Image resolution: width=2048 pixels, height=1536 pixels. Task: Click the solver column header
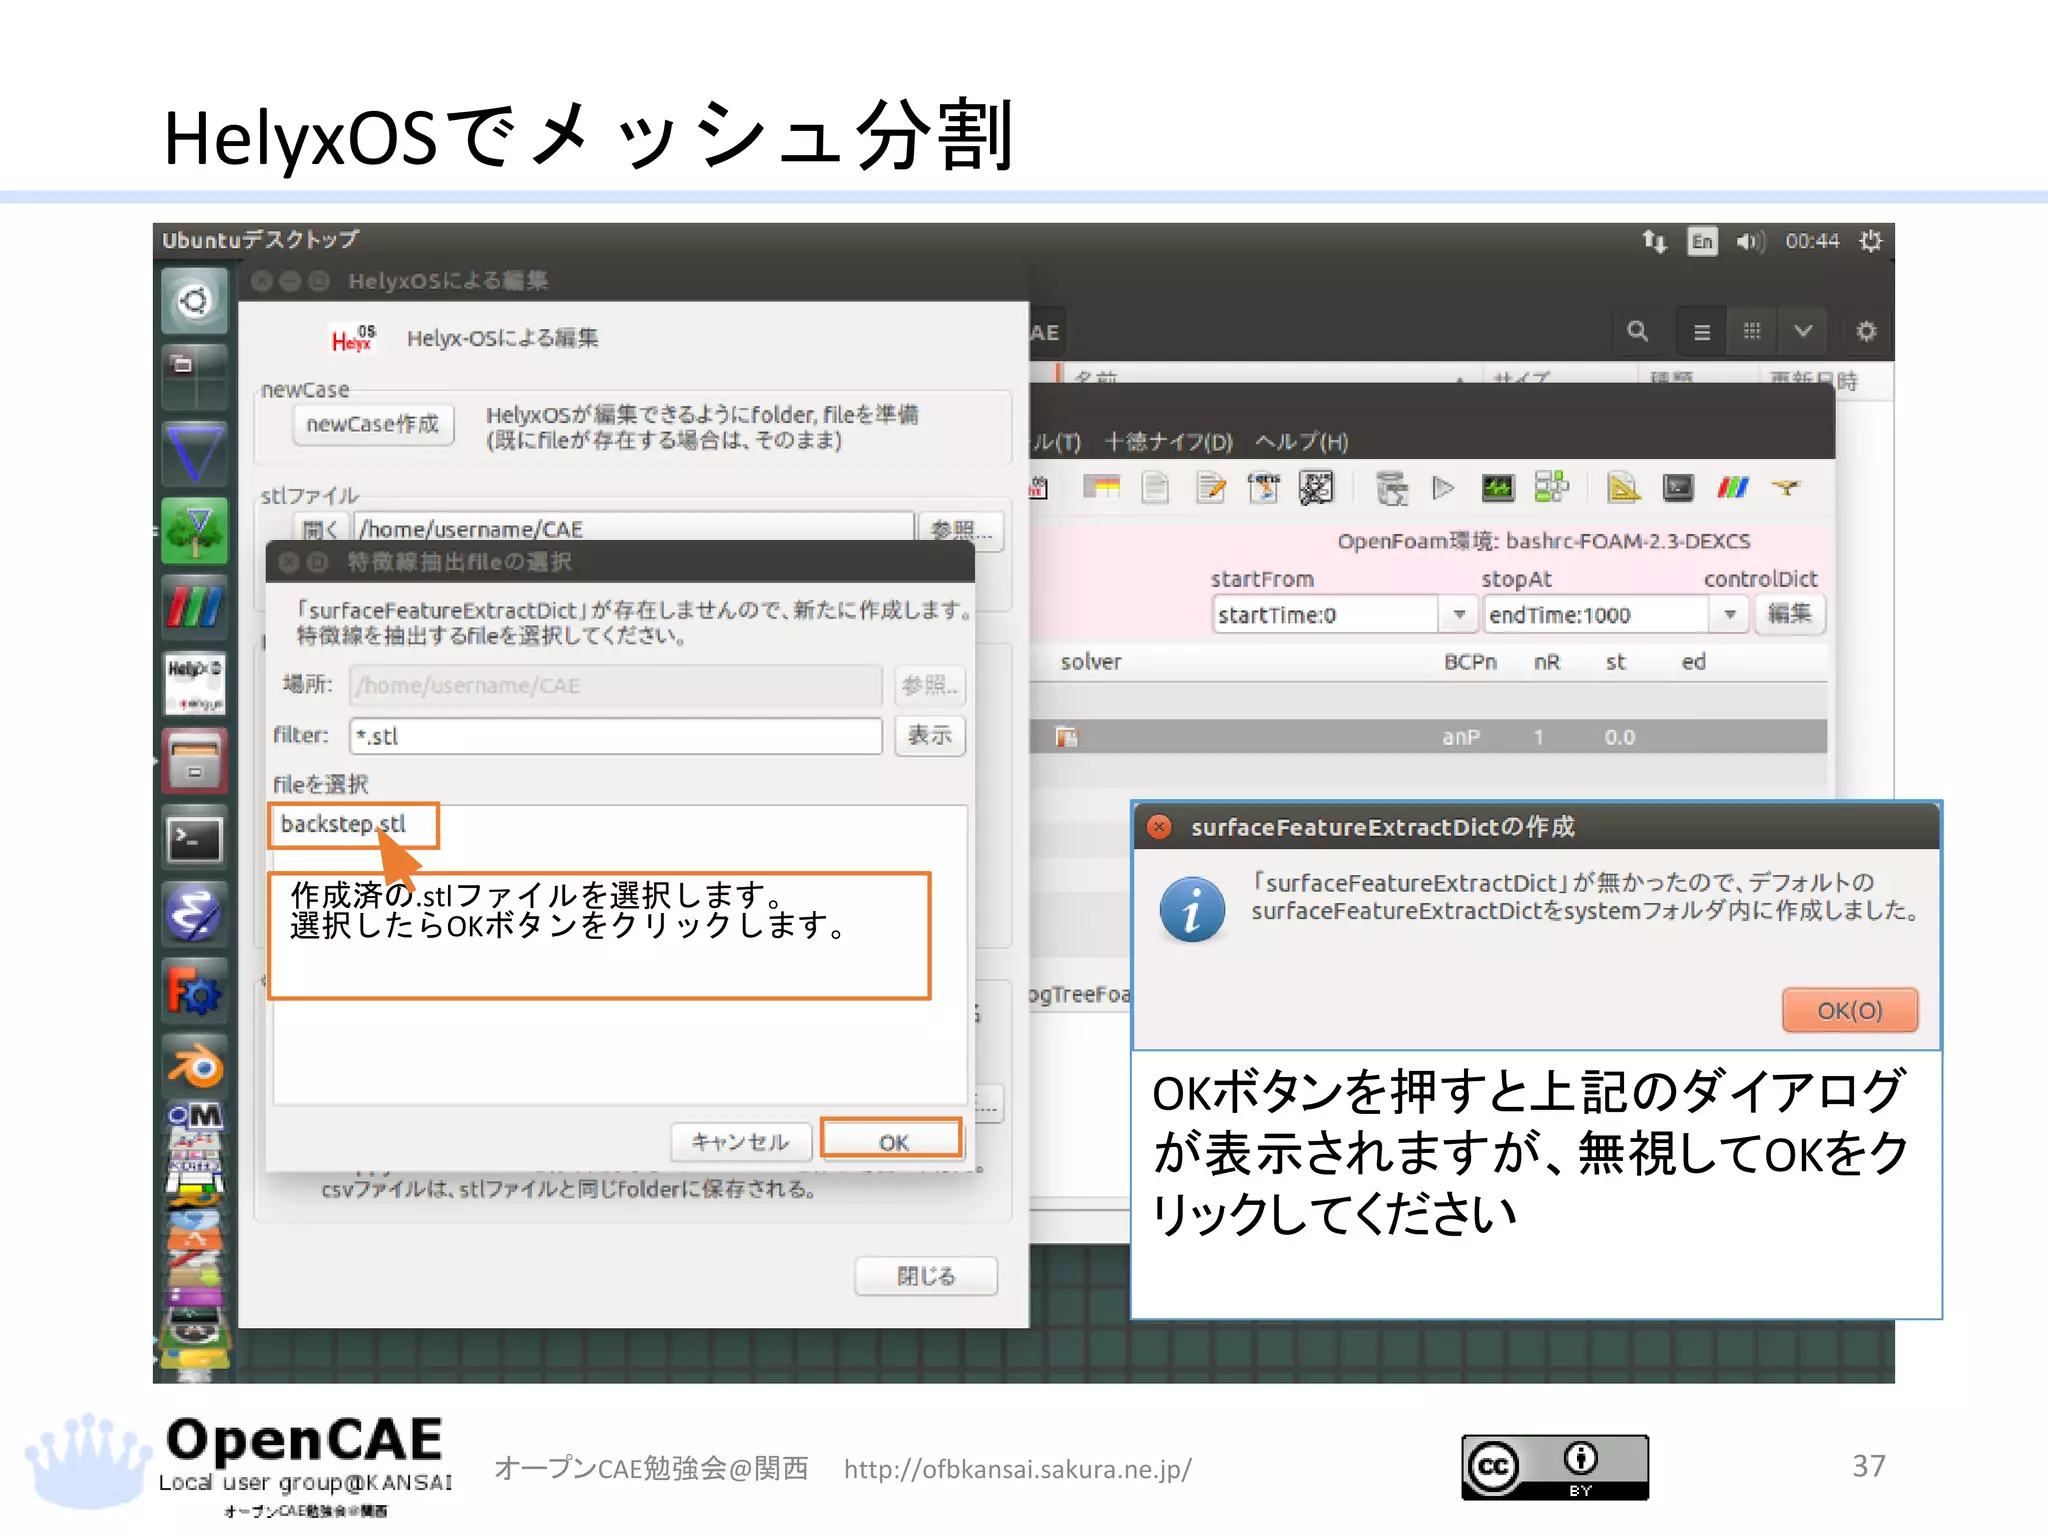1091,662
